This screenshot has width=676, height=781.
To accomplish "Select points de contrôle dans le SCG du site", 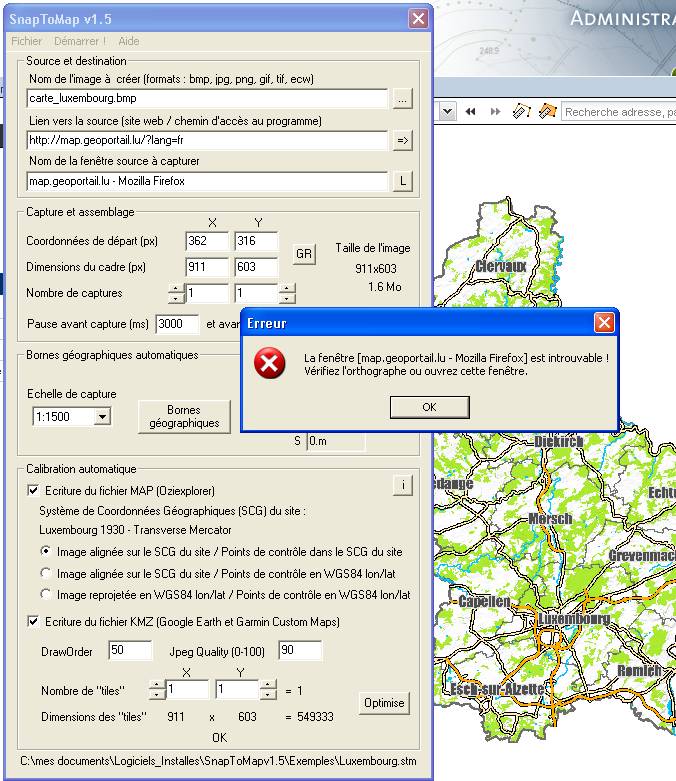I will pos(46,551).
